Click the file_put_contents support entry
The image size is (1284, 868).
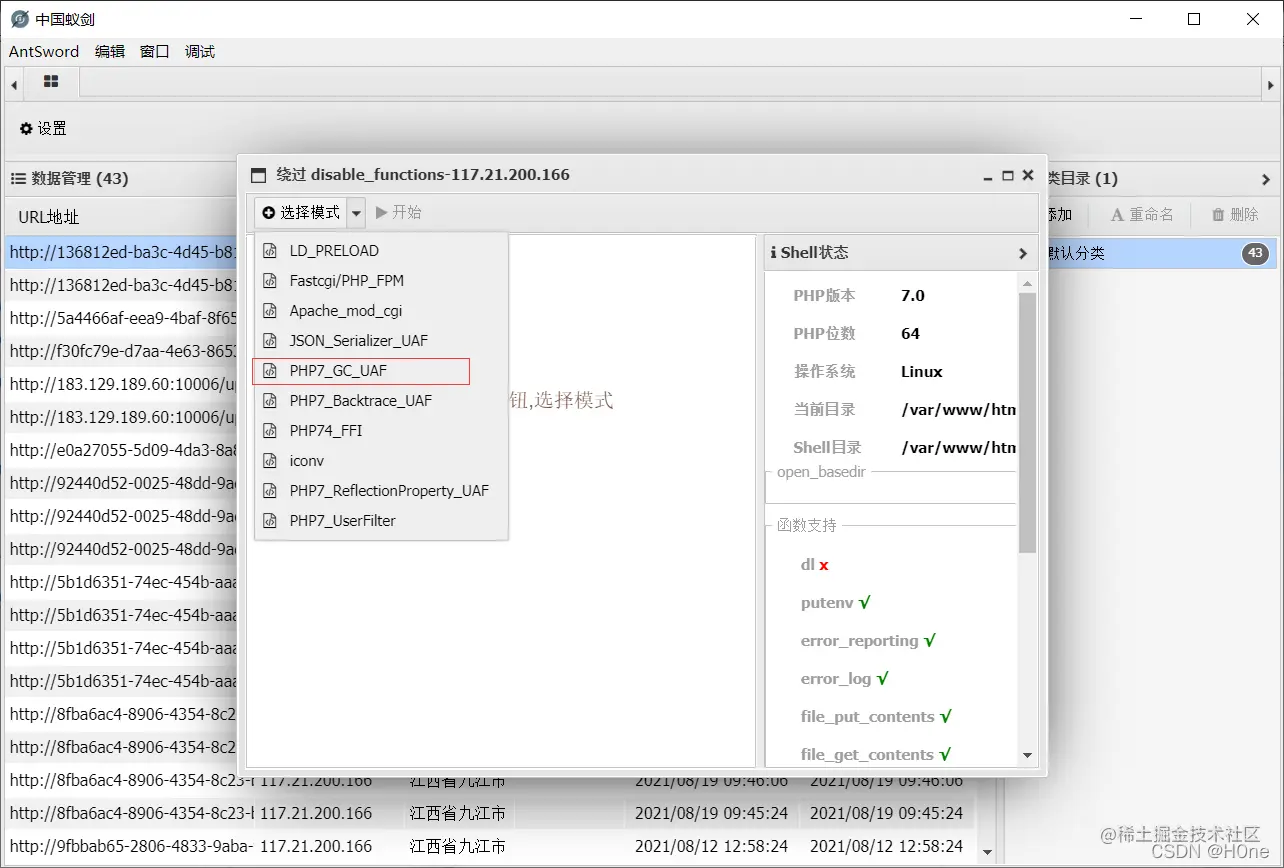[876, 717]
